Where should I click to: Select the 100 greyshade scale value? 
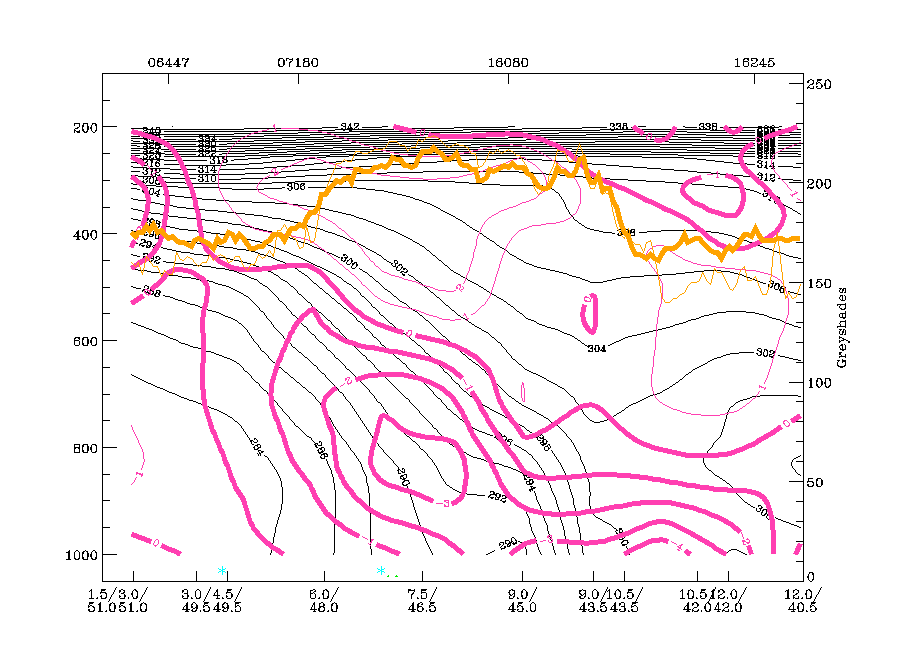(821, 384)
